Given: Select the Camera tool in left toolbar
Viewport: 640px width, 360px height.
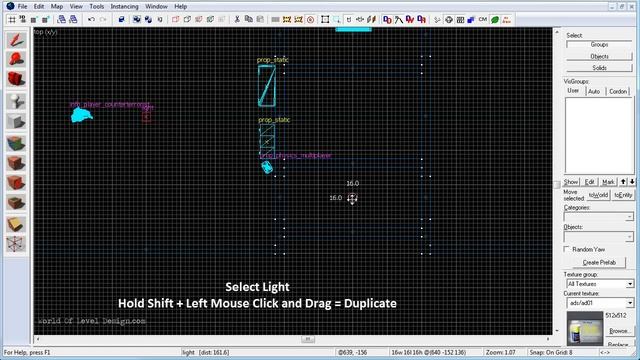Looking at the screenshot, I should [x=16, y=79].
